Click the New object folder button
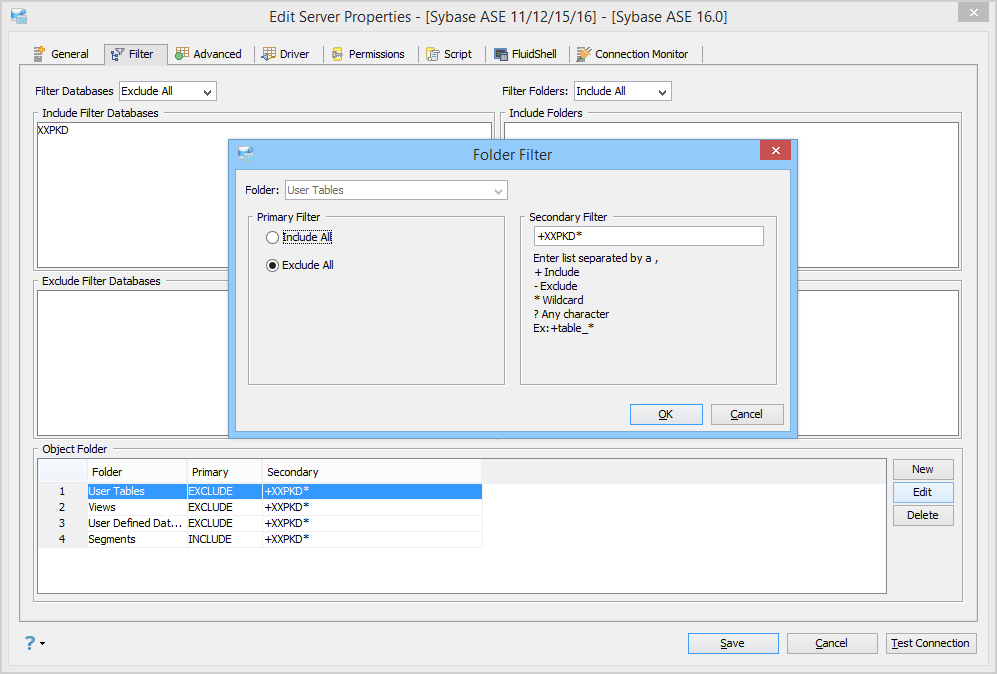997x674 pixels. pyautogui.click(x=923, y=469)
